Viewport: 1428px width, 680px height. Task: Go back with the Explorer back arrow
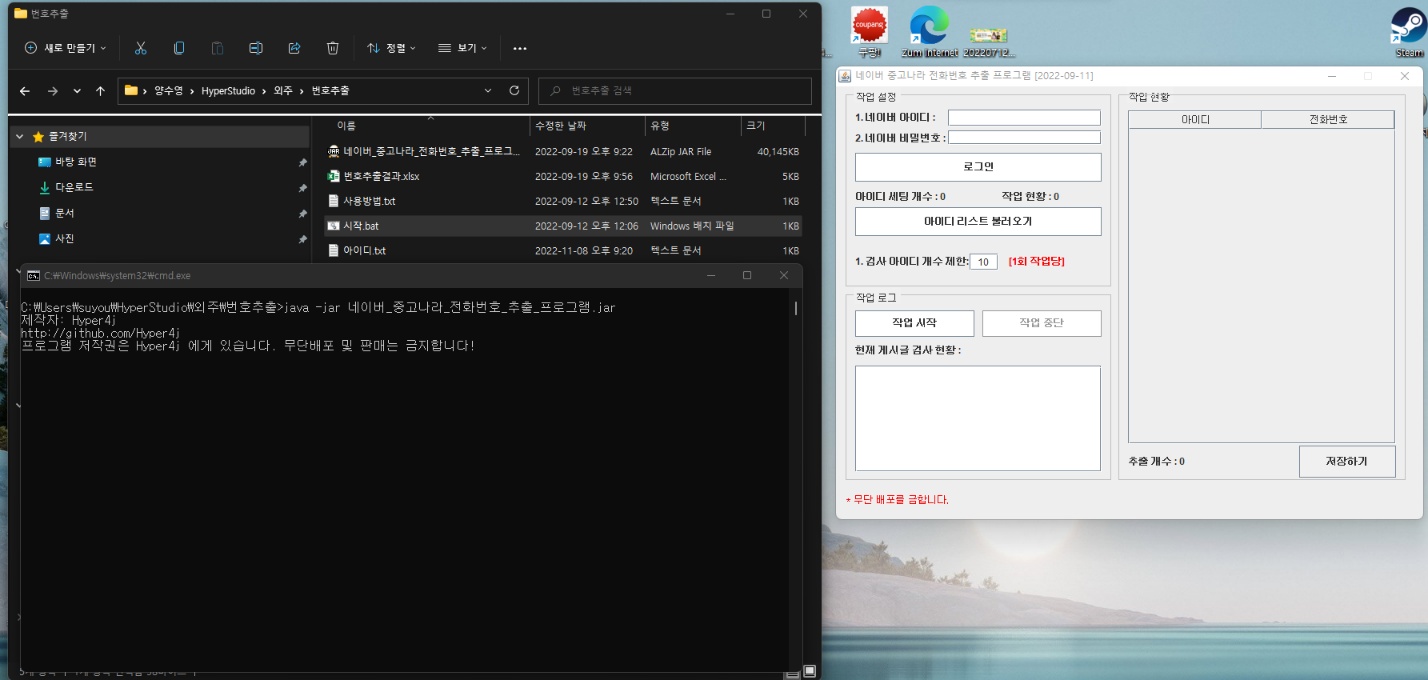pyautogui.click(x=25, y=91)
